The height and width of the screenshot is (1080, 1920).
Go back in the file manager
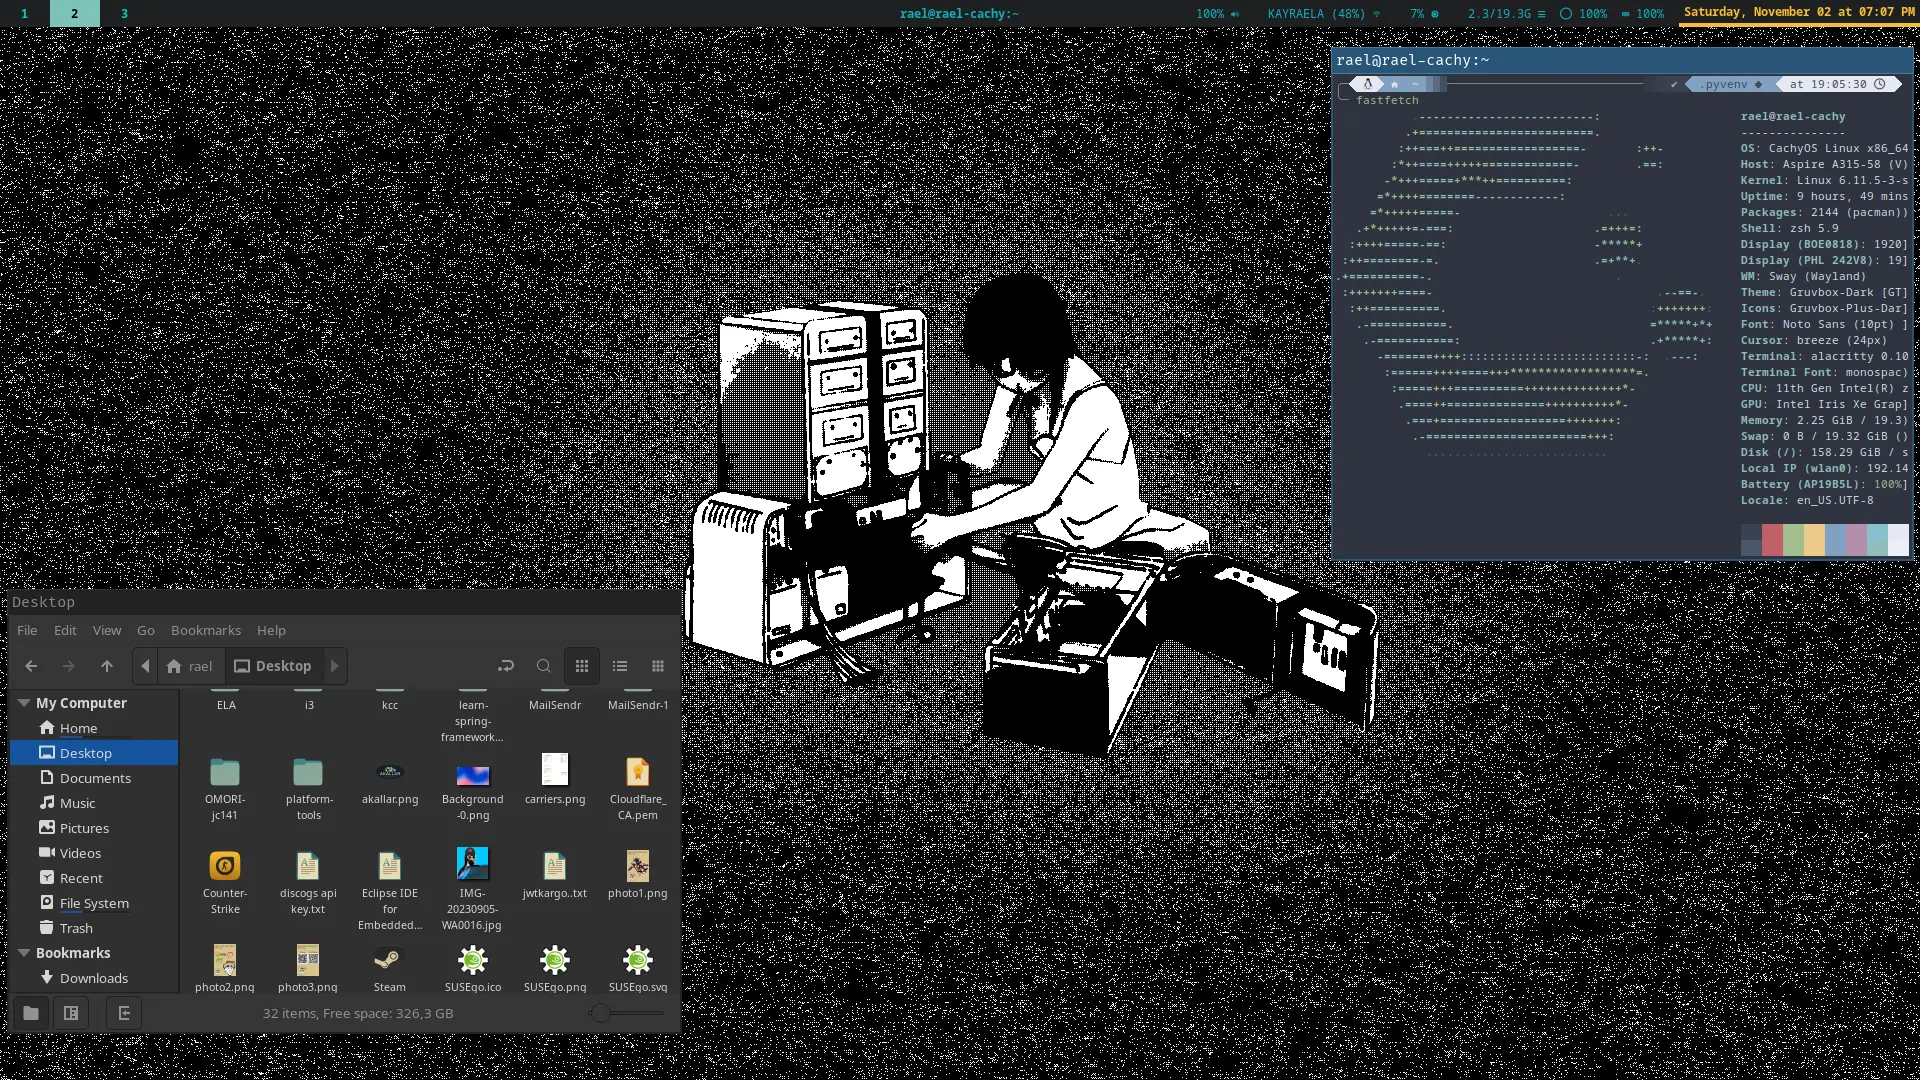(31, 666)
